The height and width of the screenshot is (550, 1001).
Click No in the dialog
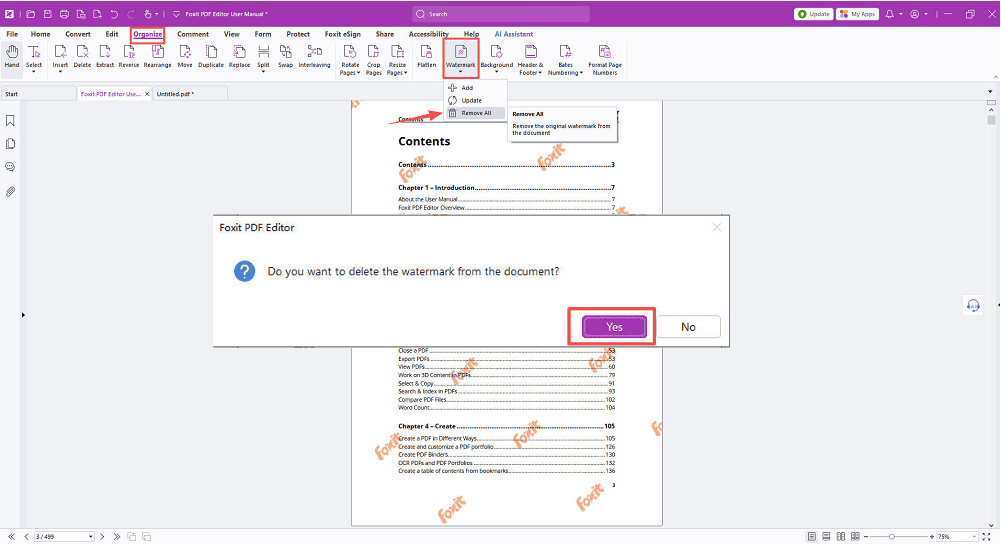[x=688, y=327]
